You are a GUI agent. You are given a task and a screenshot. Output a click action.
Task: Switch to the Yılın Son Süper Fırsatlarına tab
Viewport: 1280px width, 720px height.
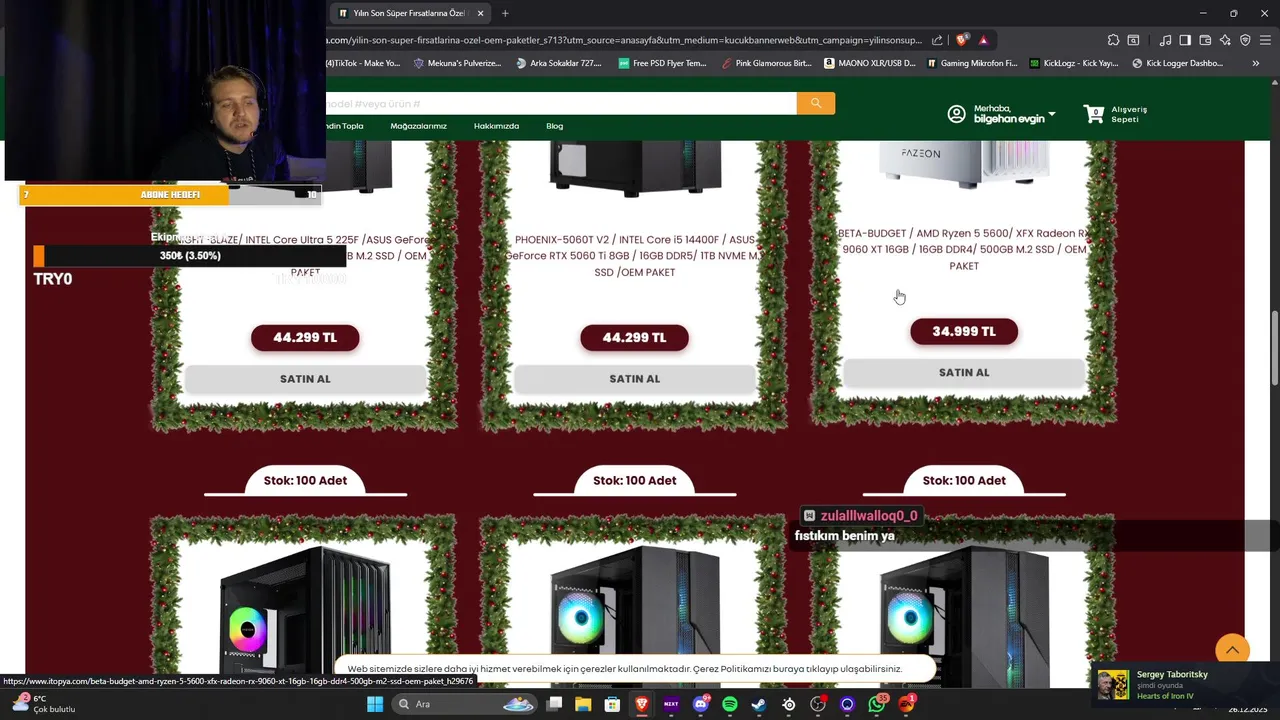(x=410, y=13)
